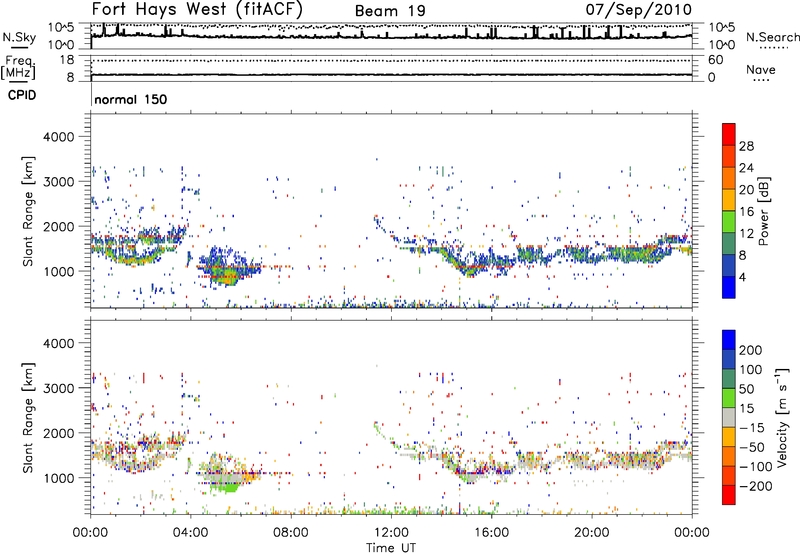Click the 'Slant Range [km]' label of the velocity panel
This screenshot has height=554, width=800.
click(28, 417)
